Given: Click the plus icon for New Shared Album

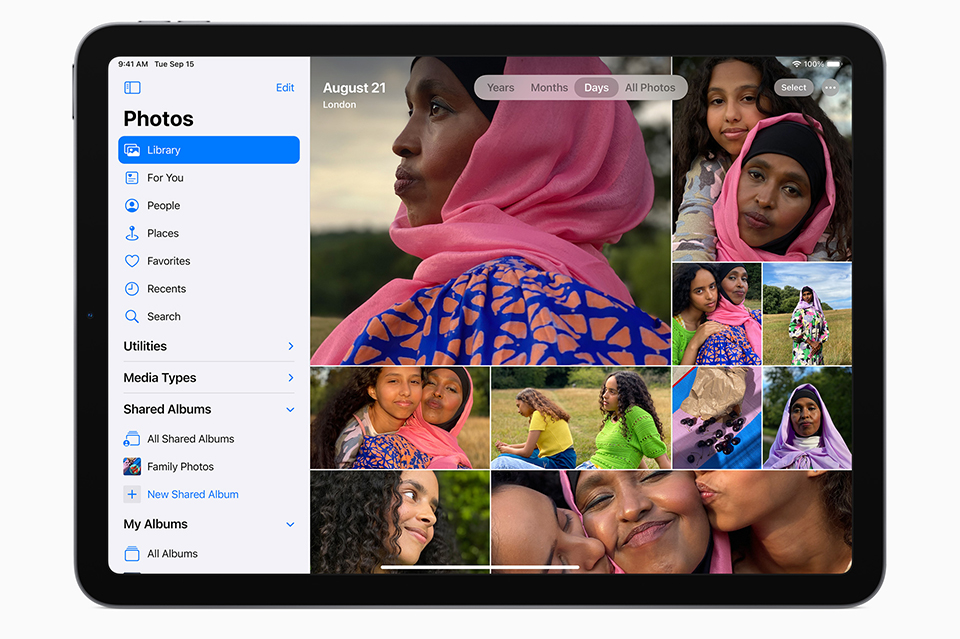Looking at the screenshot, I should click(x=132, y=494).
